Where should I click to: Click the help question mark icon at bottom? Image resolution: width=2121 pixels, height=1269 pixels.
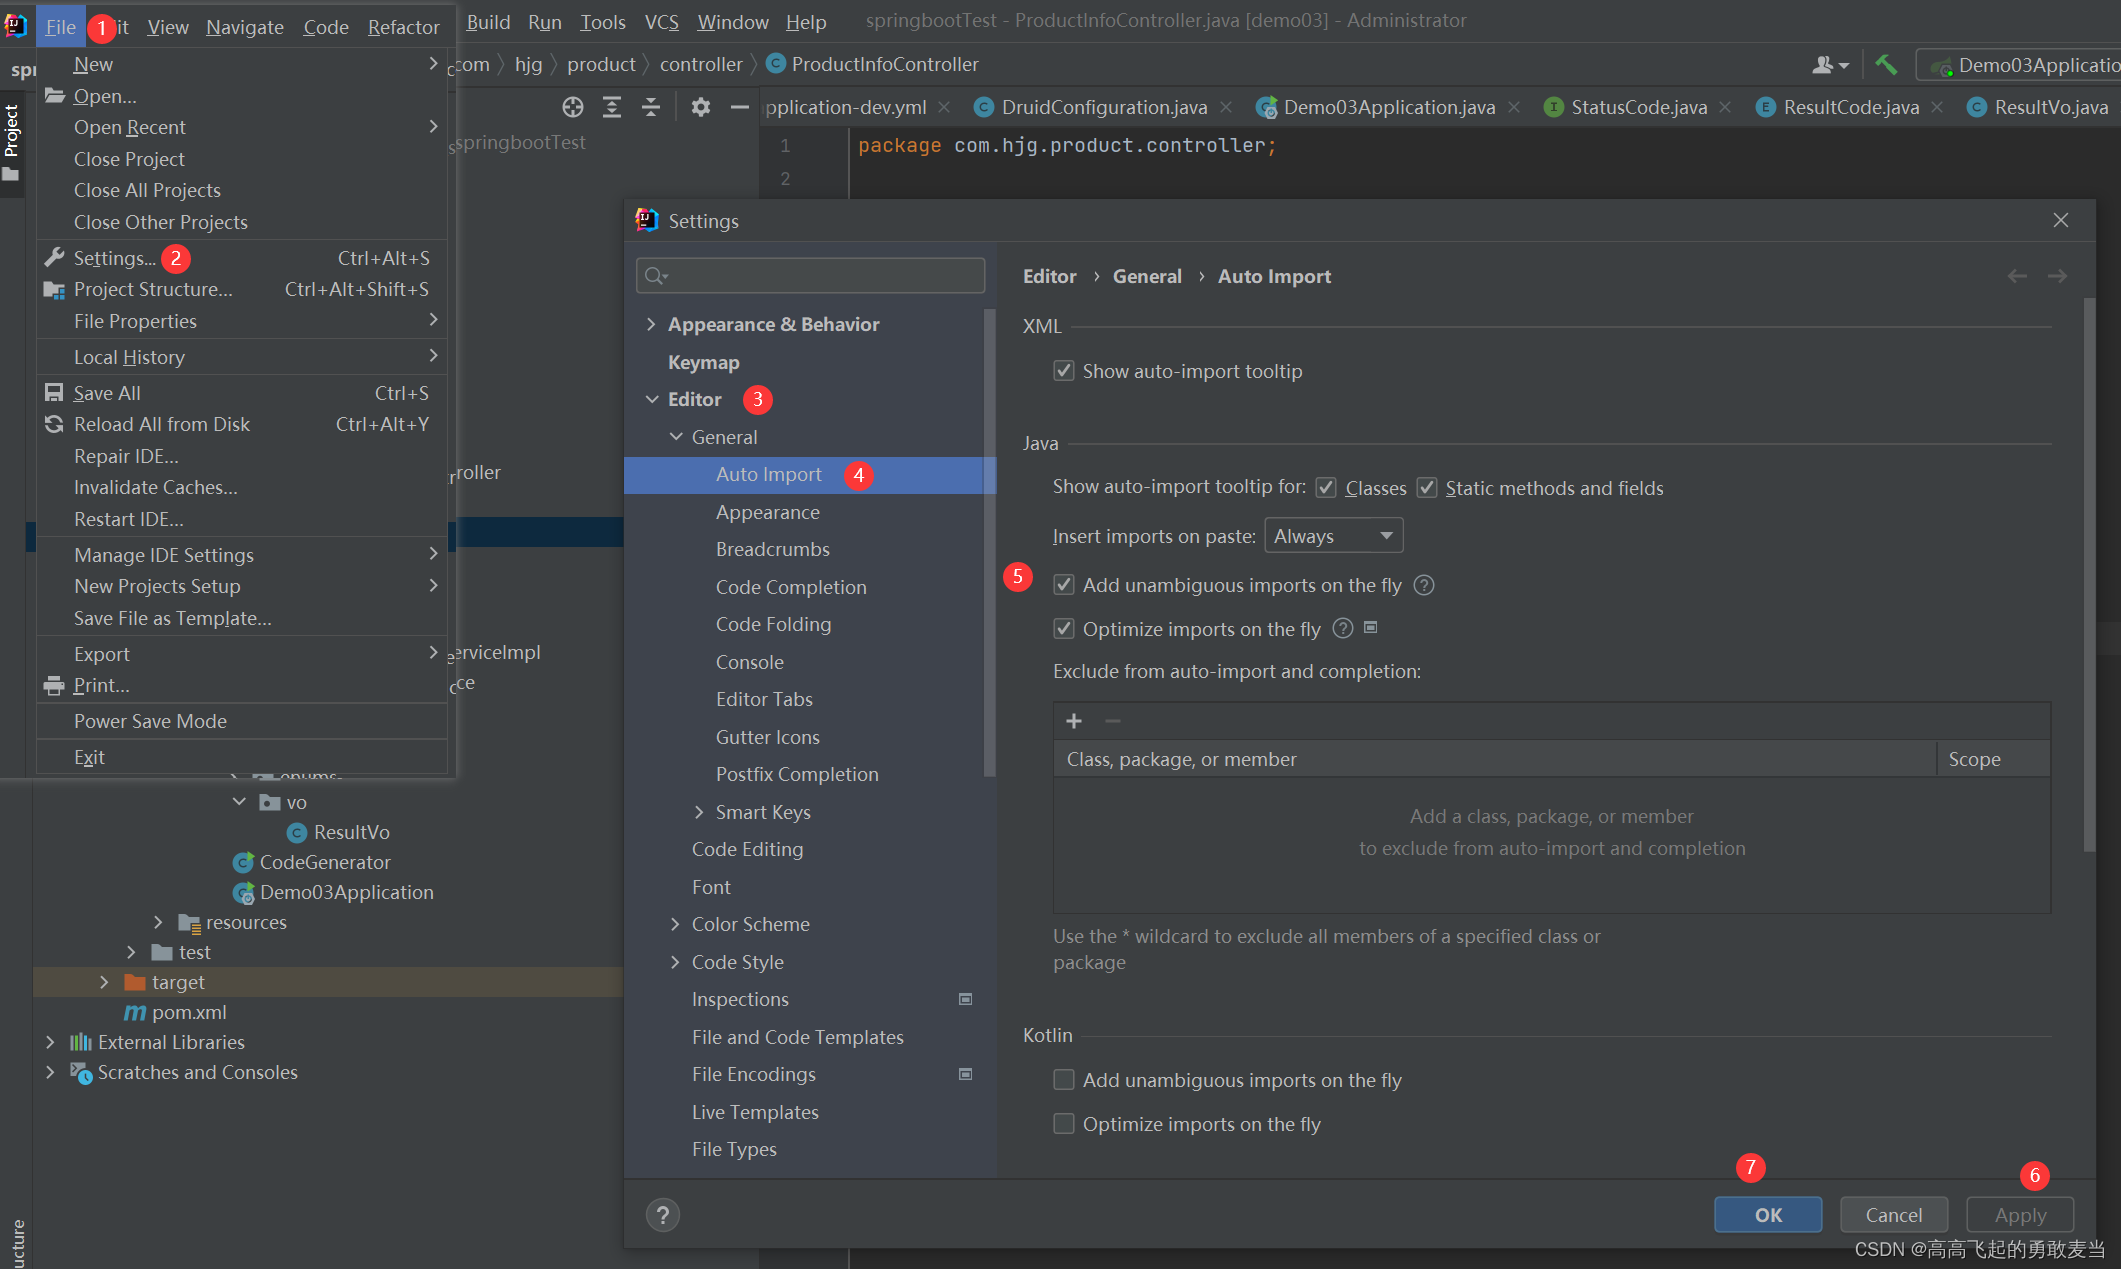pyautogui.click(x=663, y=1215)
